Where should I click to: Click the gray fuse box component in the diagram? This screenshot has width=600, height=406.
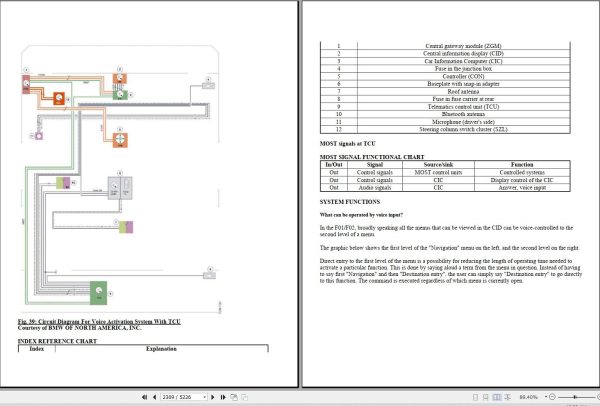(120, 188)
